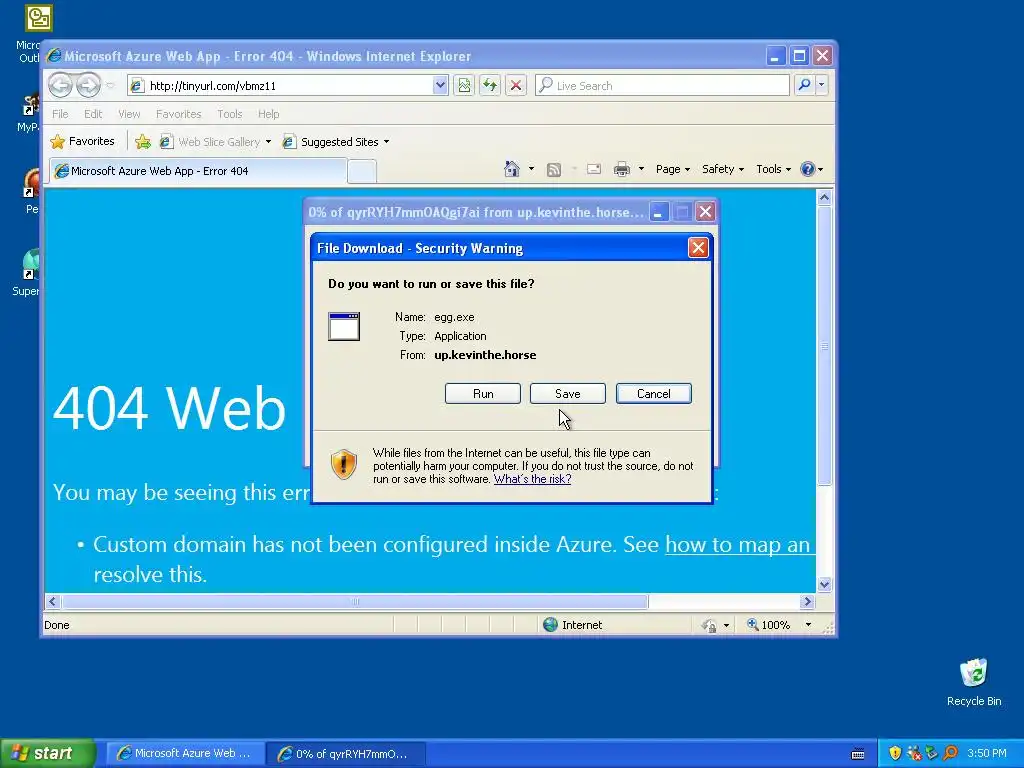This screenshot has width=1024, height=768.
Task: Open the Page command bar menu
Action: [x=673, y=169]
